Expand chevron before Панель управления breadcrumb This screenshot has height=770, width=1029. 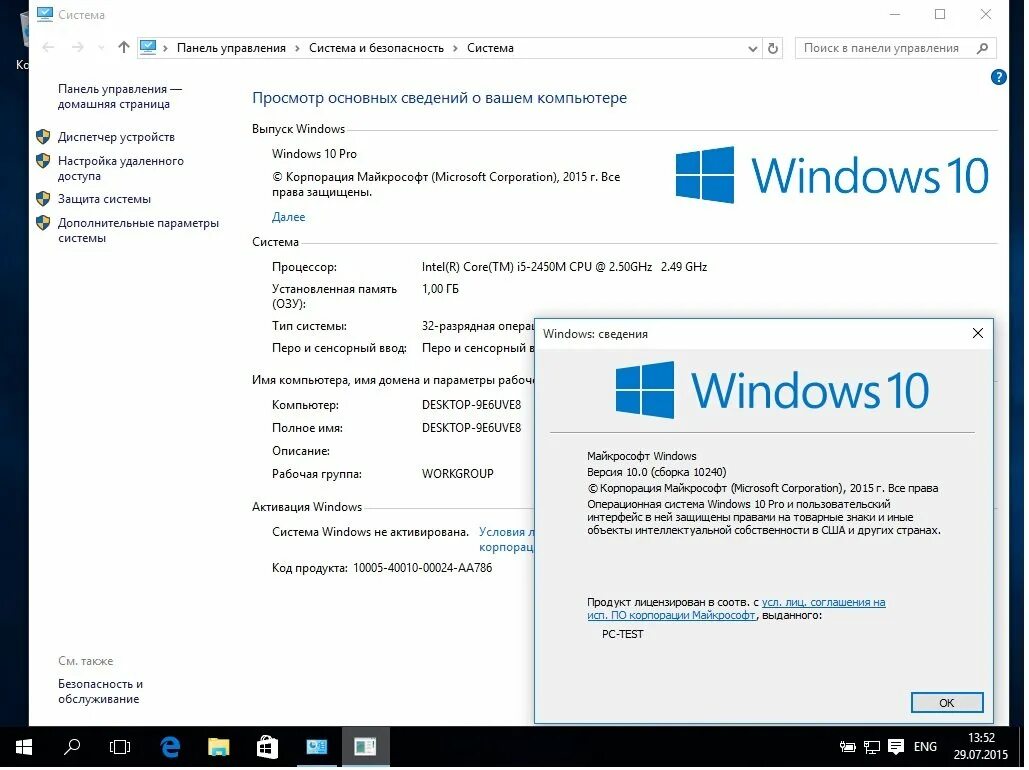click(x=165, y=48)
